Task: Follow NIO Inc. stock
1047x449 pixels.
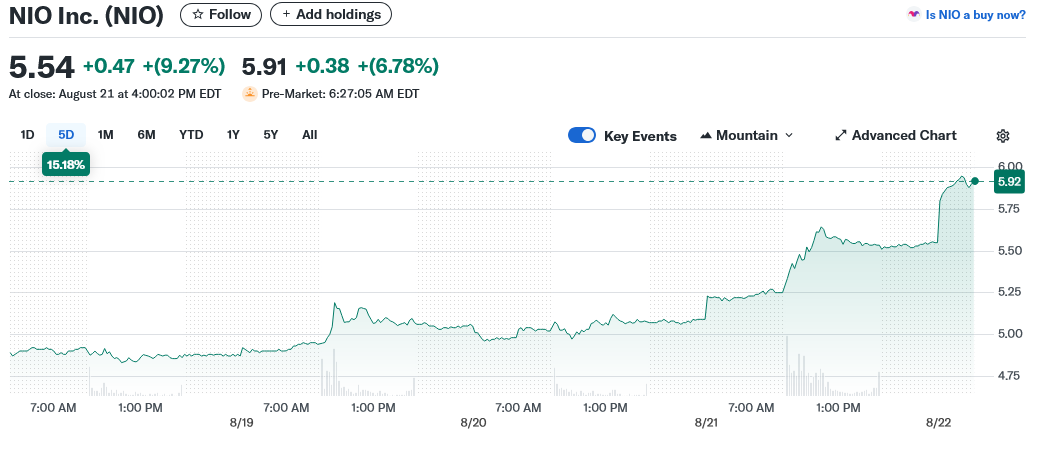Action: tap(221, 14)
